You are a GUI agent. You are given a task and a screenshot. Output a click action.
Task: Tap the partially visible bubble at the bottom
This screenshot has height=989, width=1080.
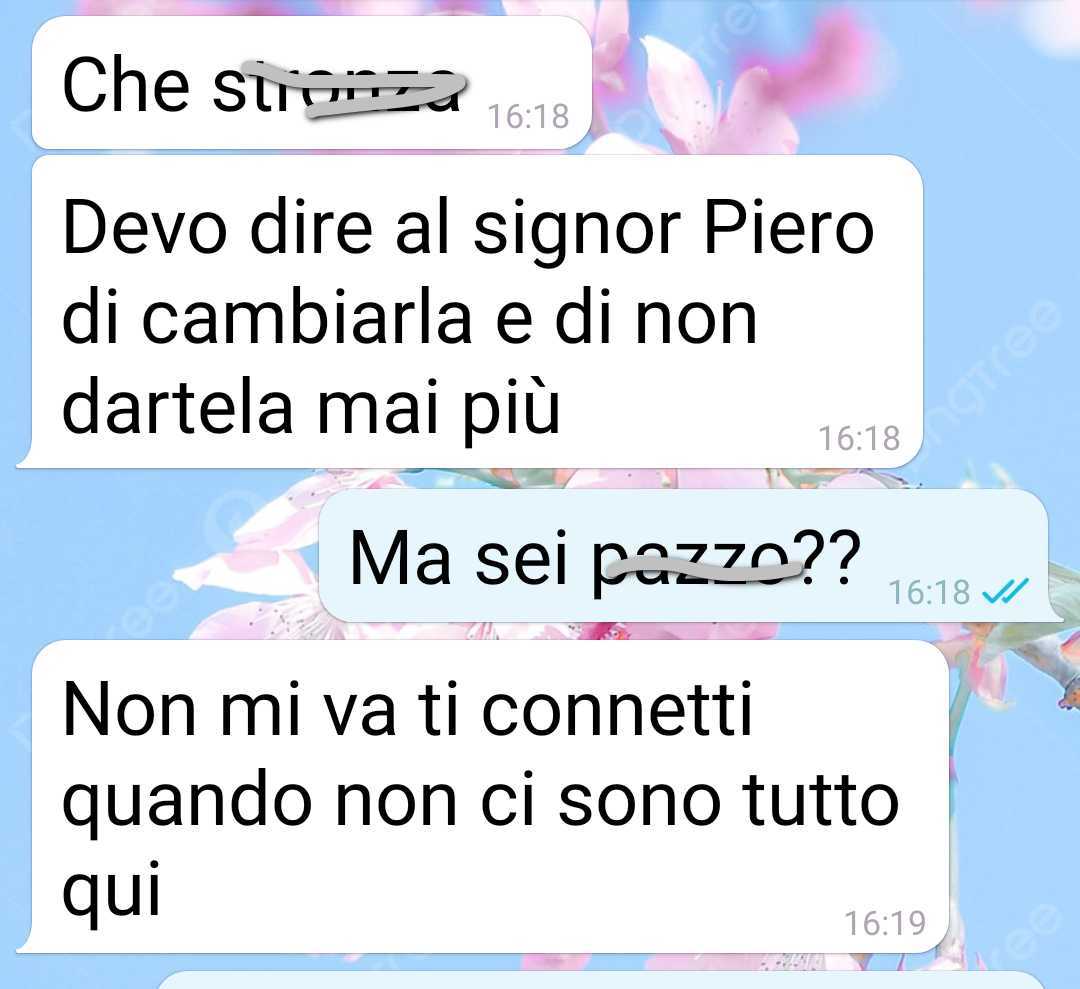599,980
